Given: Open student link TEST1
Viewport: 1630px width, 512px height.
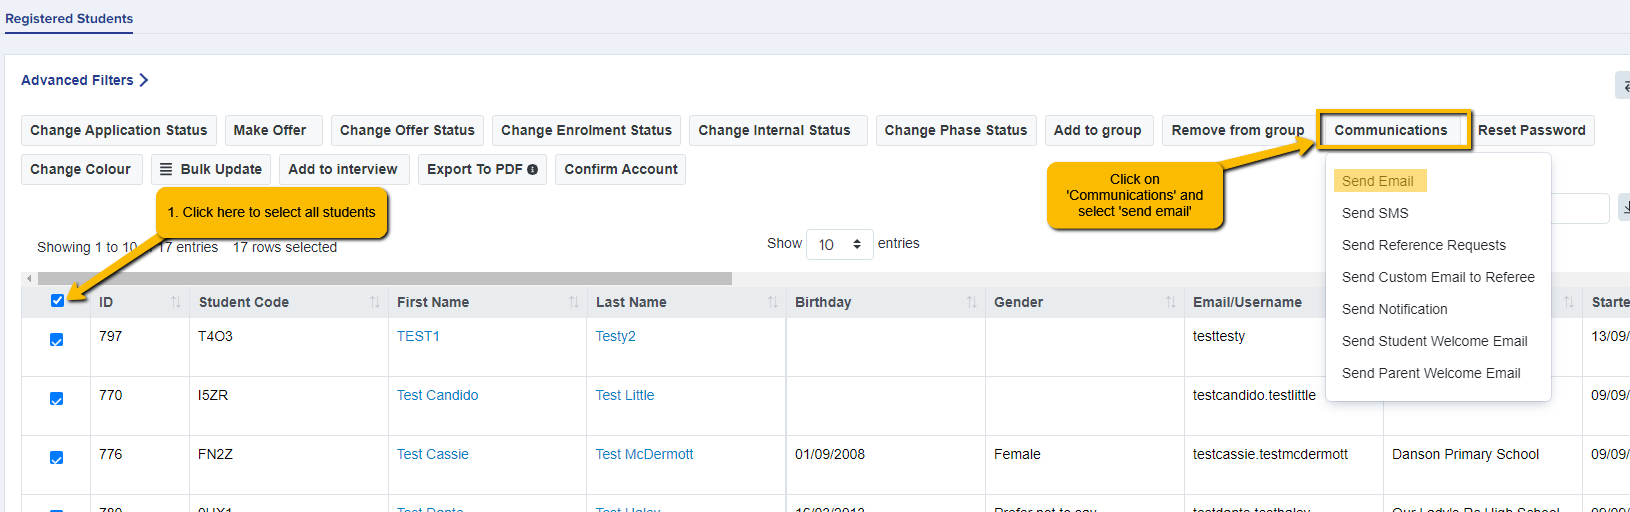Looking at the screenshot, I should coord(418,336).
